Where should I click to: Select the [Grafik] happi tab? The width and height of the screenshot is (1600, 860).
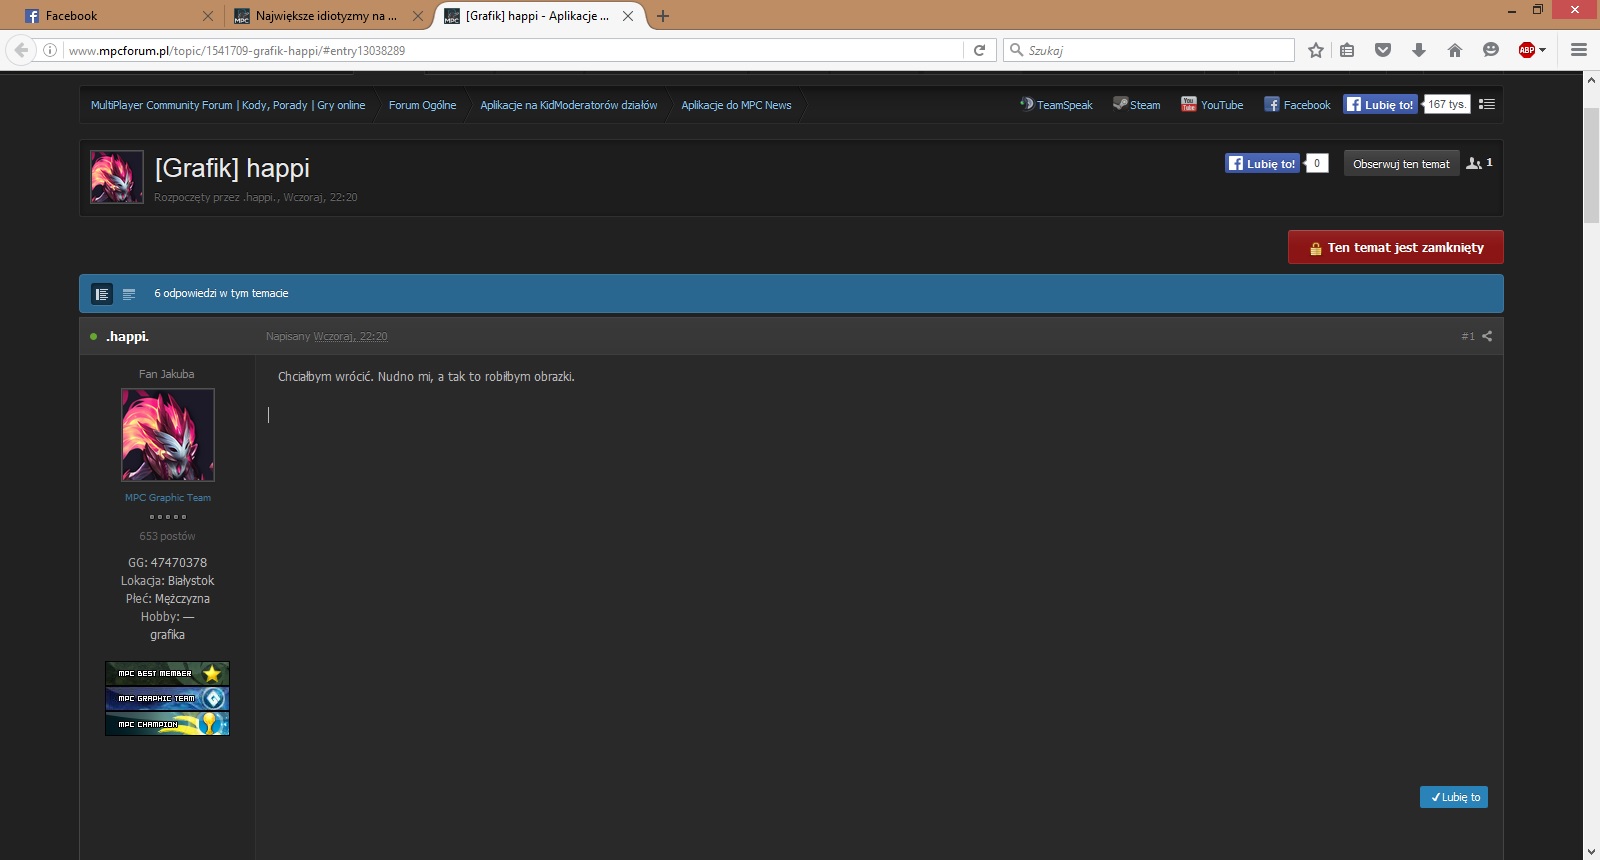[538, 16]
